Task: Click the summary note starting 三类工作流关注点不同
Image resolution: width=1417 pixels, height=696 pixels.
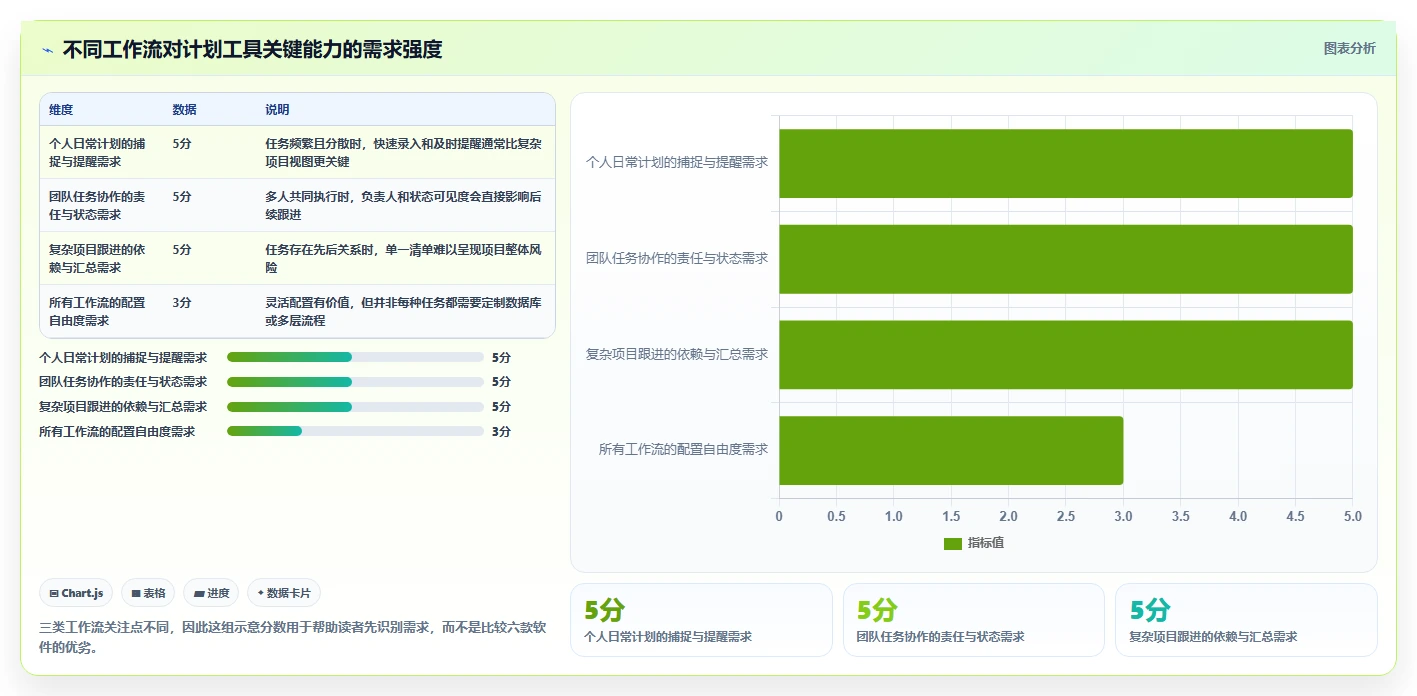Action: coord(292,637)
